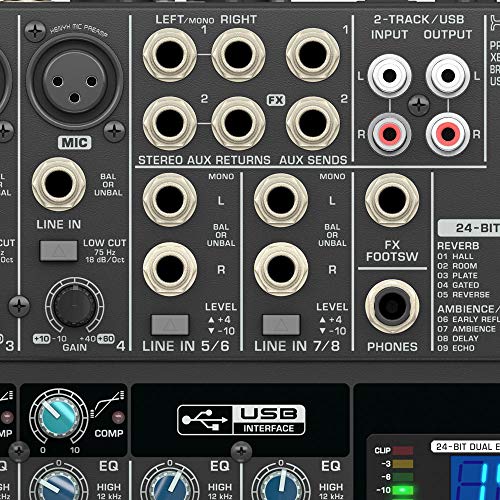Viewport: 500px width, 500px height.
Task: Click the white 2-Track OUTPUT L RCA jack
Action: coord(448,76)
